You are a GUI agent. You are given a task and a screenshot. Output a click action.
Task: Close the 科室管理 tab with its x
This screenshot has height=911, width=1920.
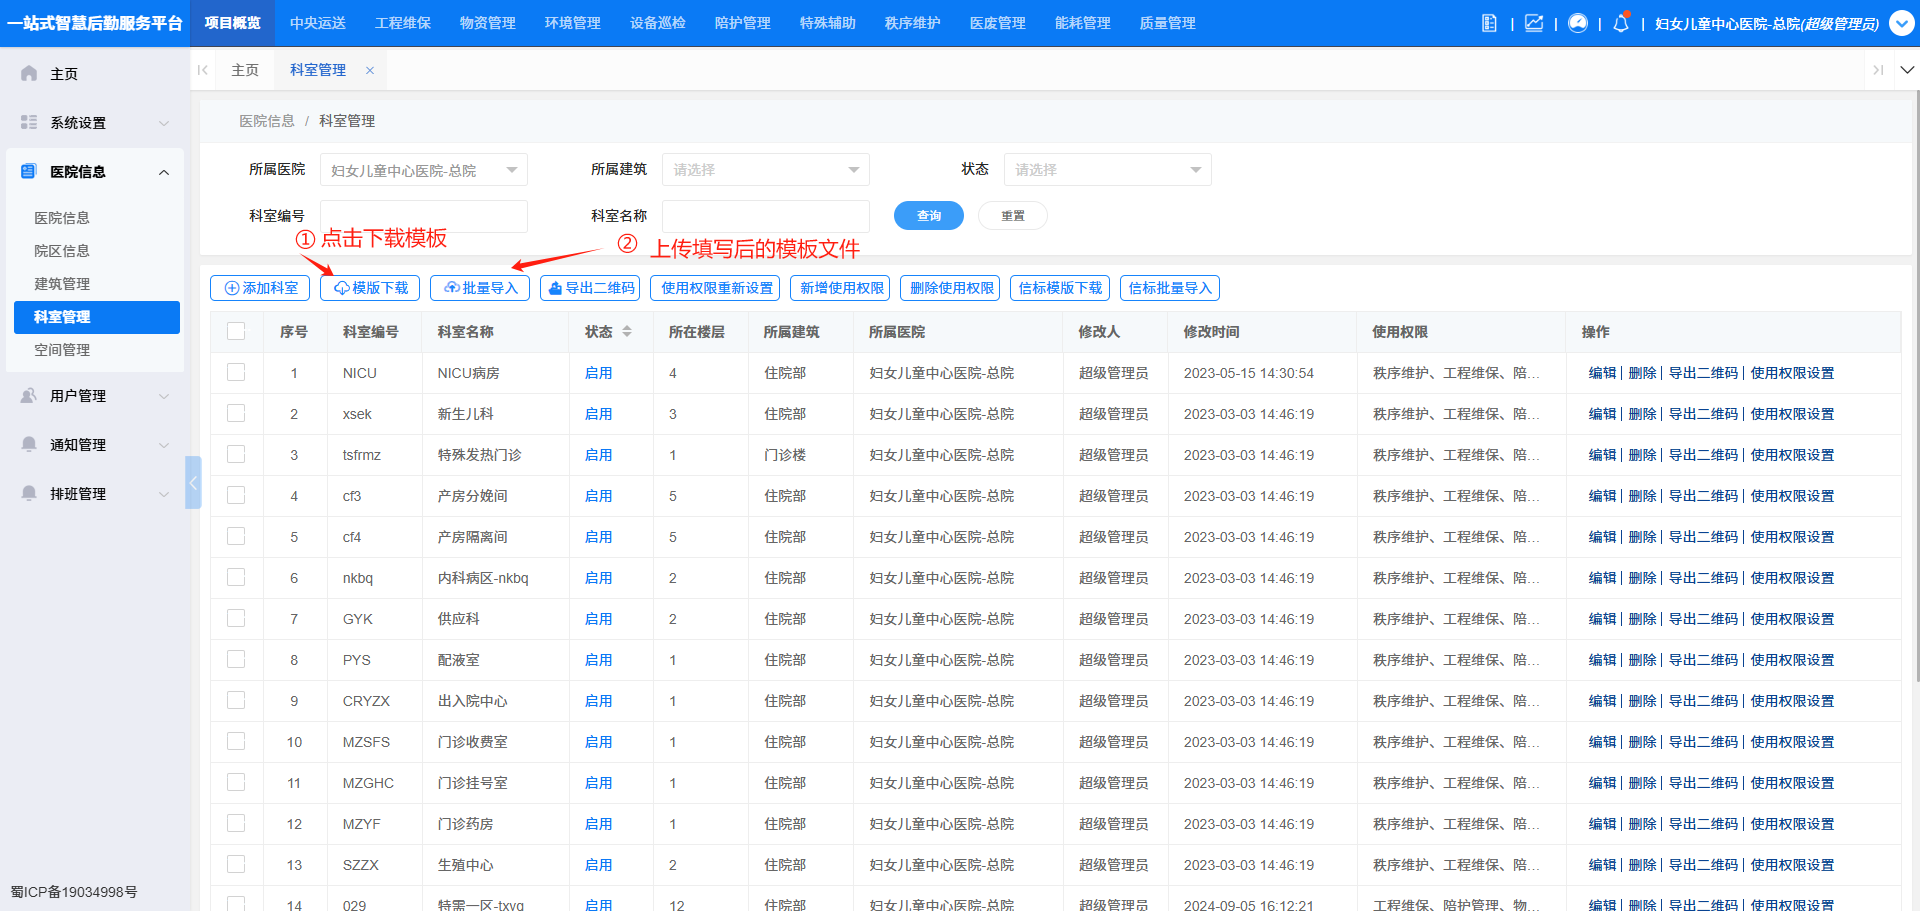click(x=370, y=70)
